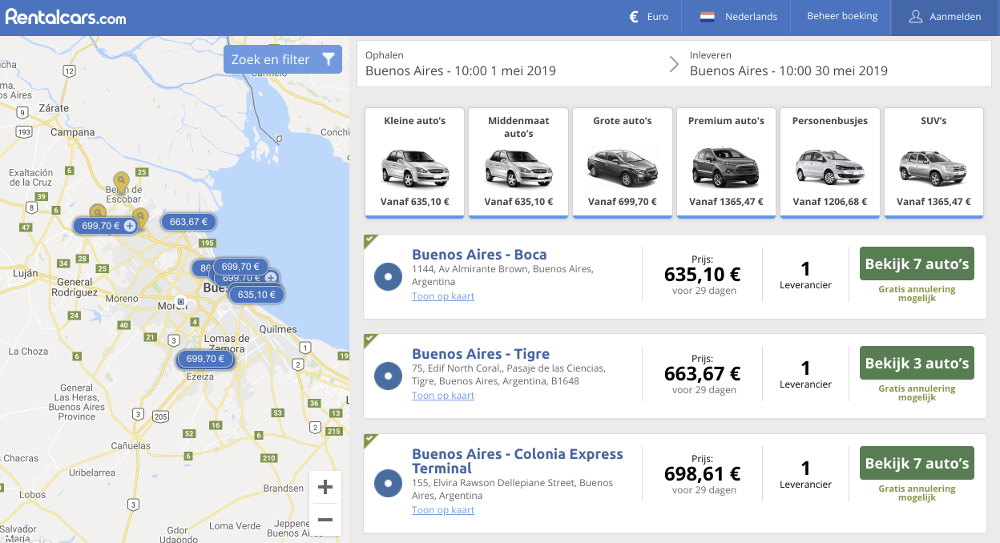1000x543 pixels.
Task: Click the Tigre address text
Action: tap(508, 375)
